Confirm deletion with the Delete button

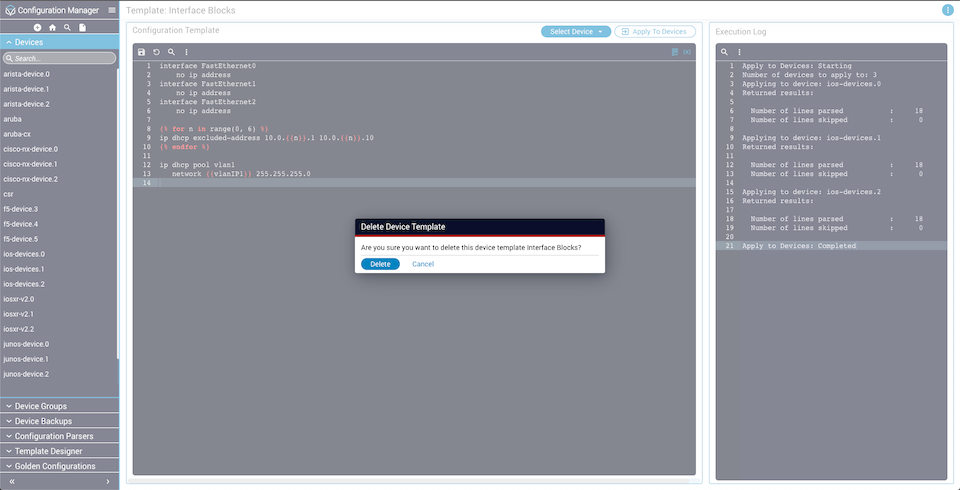coord(380,264)
